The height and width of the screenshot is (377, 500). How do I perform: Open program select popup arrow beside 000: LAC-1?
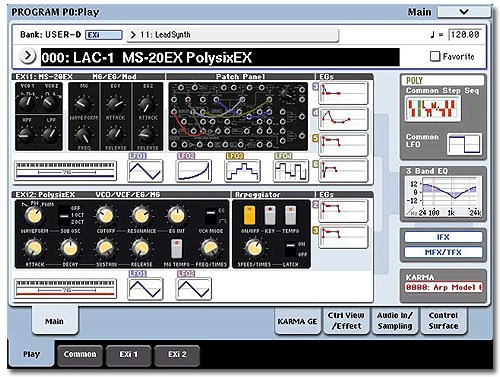tap(28, 56)
